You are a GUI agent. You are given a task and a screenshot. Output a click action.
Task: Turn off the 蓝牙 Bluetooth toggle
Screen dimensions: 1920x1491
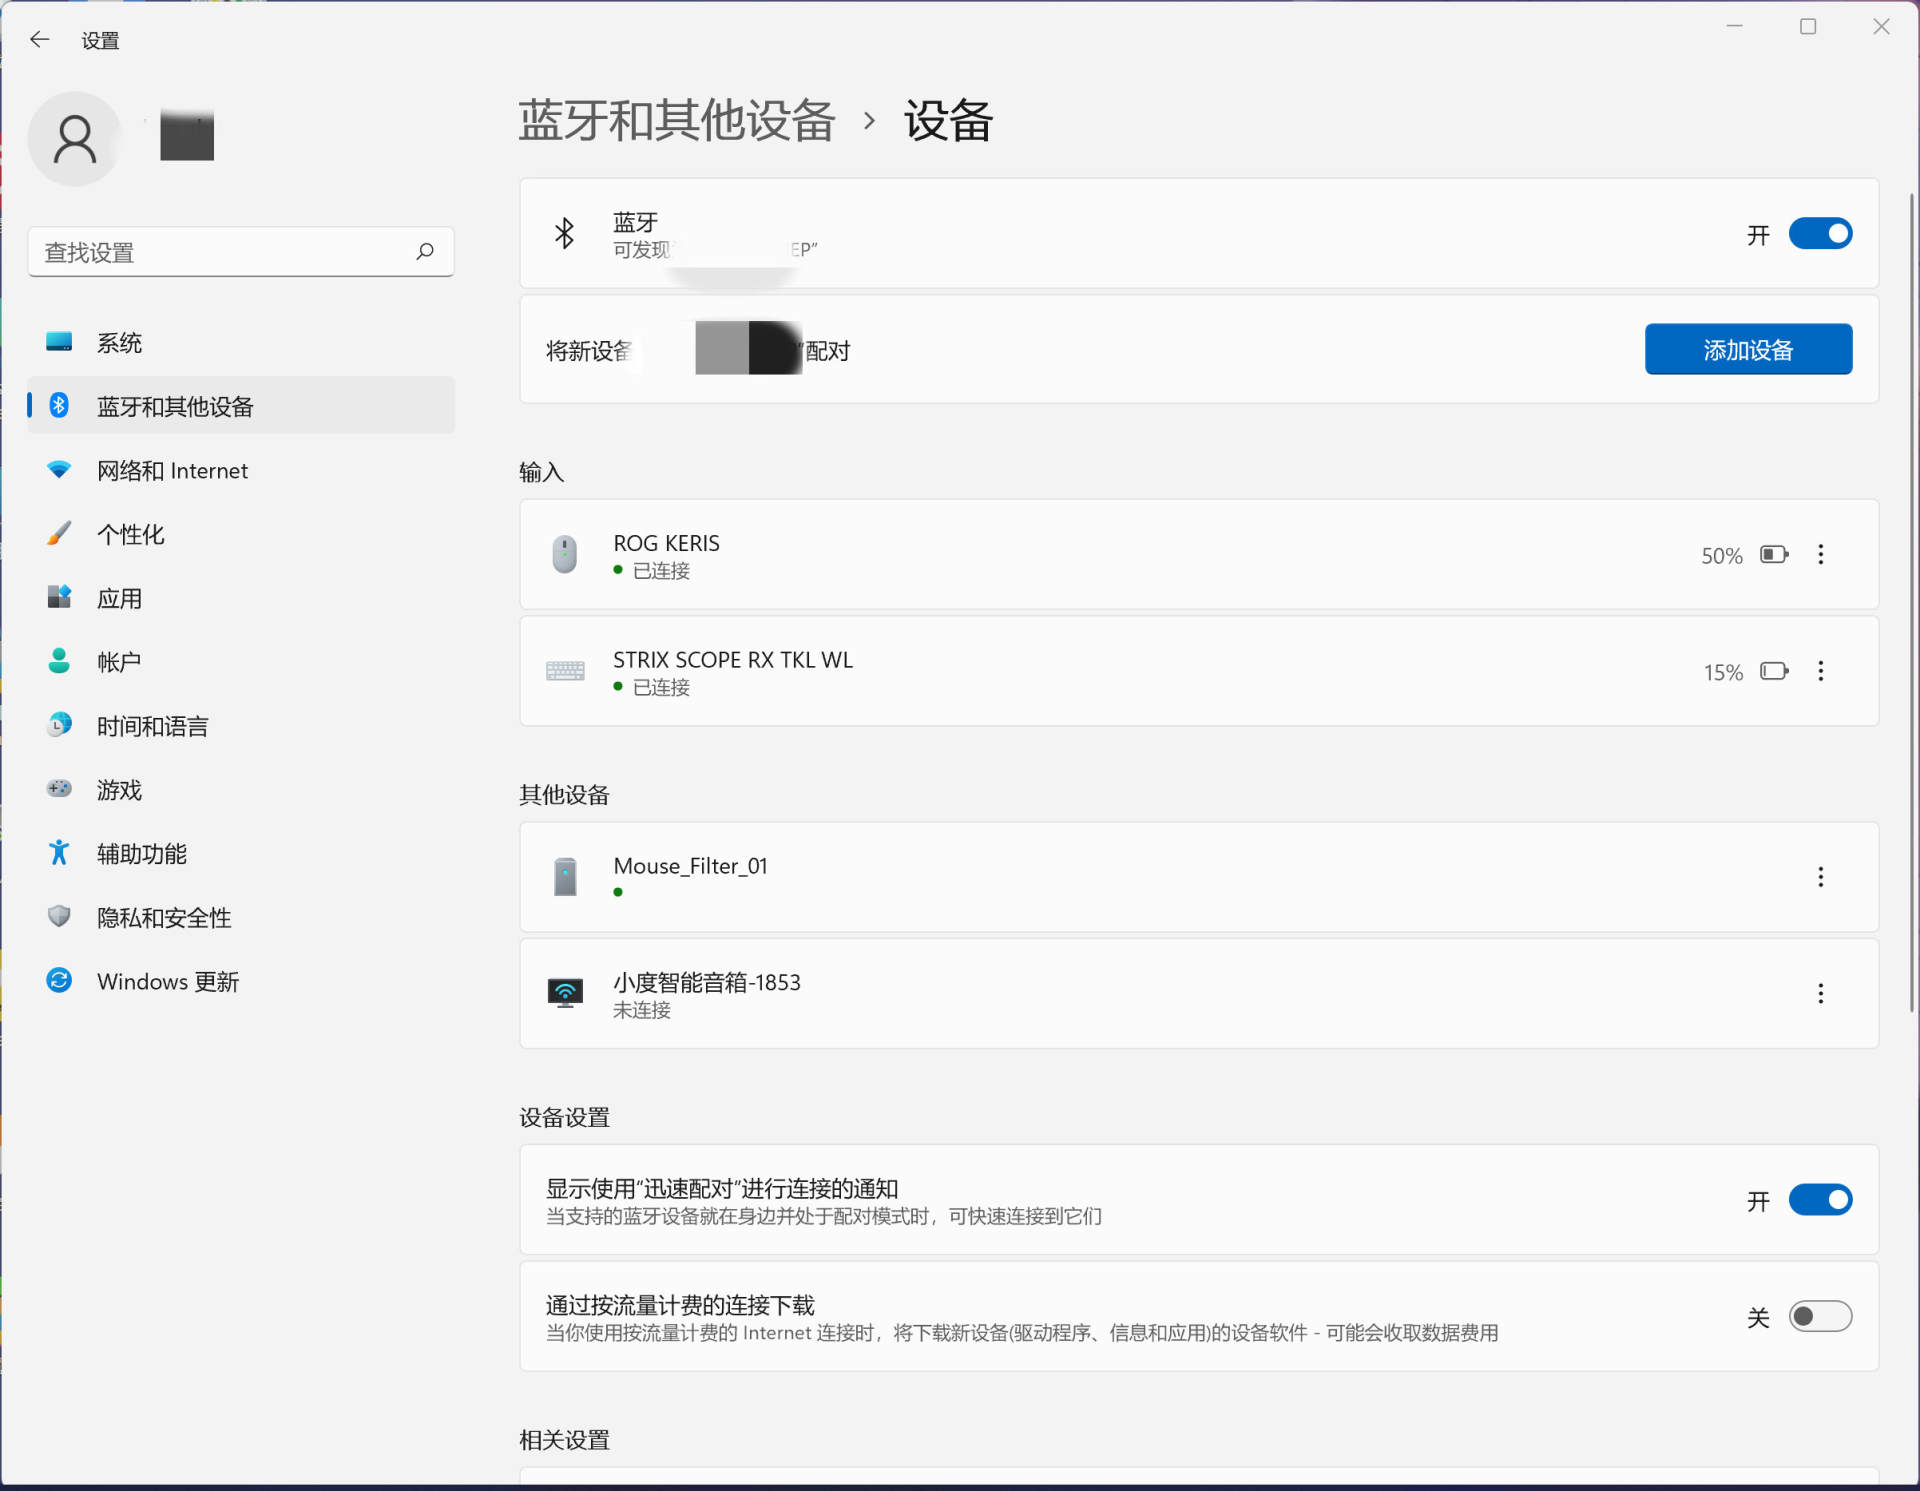1820,234
